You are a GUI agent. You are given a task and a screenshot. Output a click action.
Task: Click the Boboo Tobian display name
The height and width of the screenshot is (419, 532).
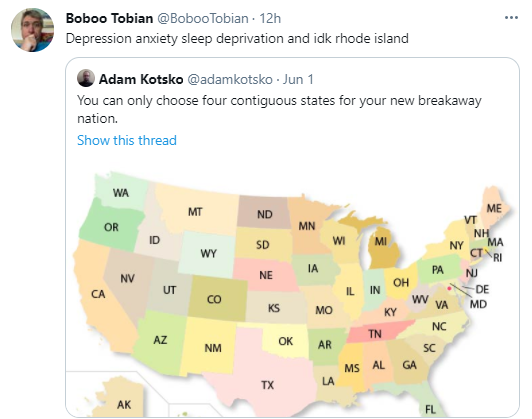109,18
